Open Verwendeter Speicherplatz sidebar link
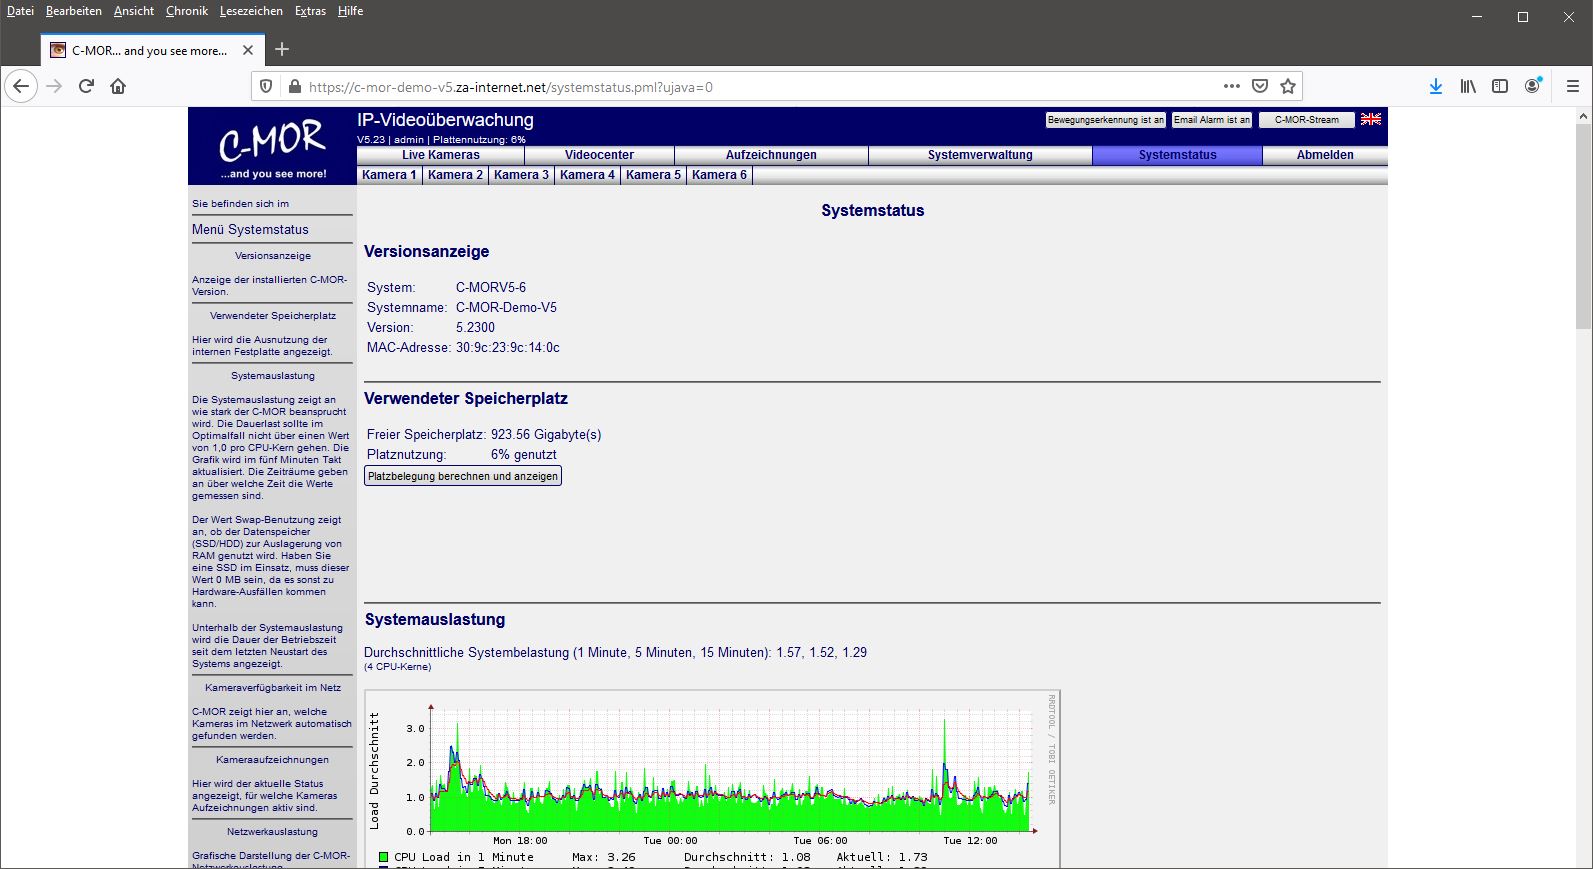 coord(273,316)
